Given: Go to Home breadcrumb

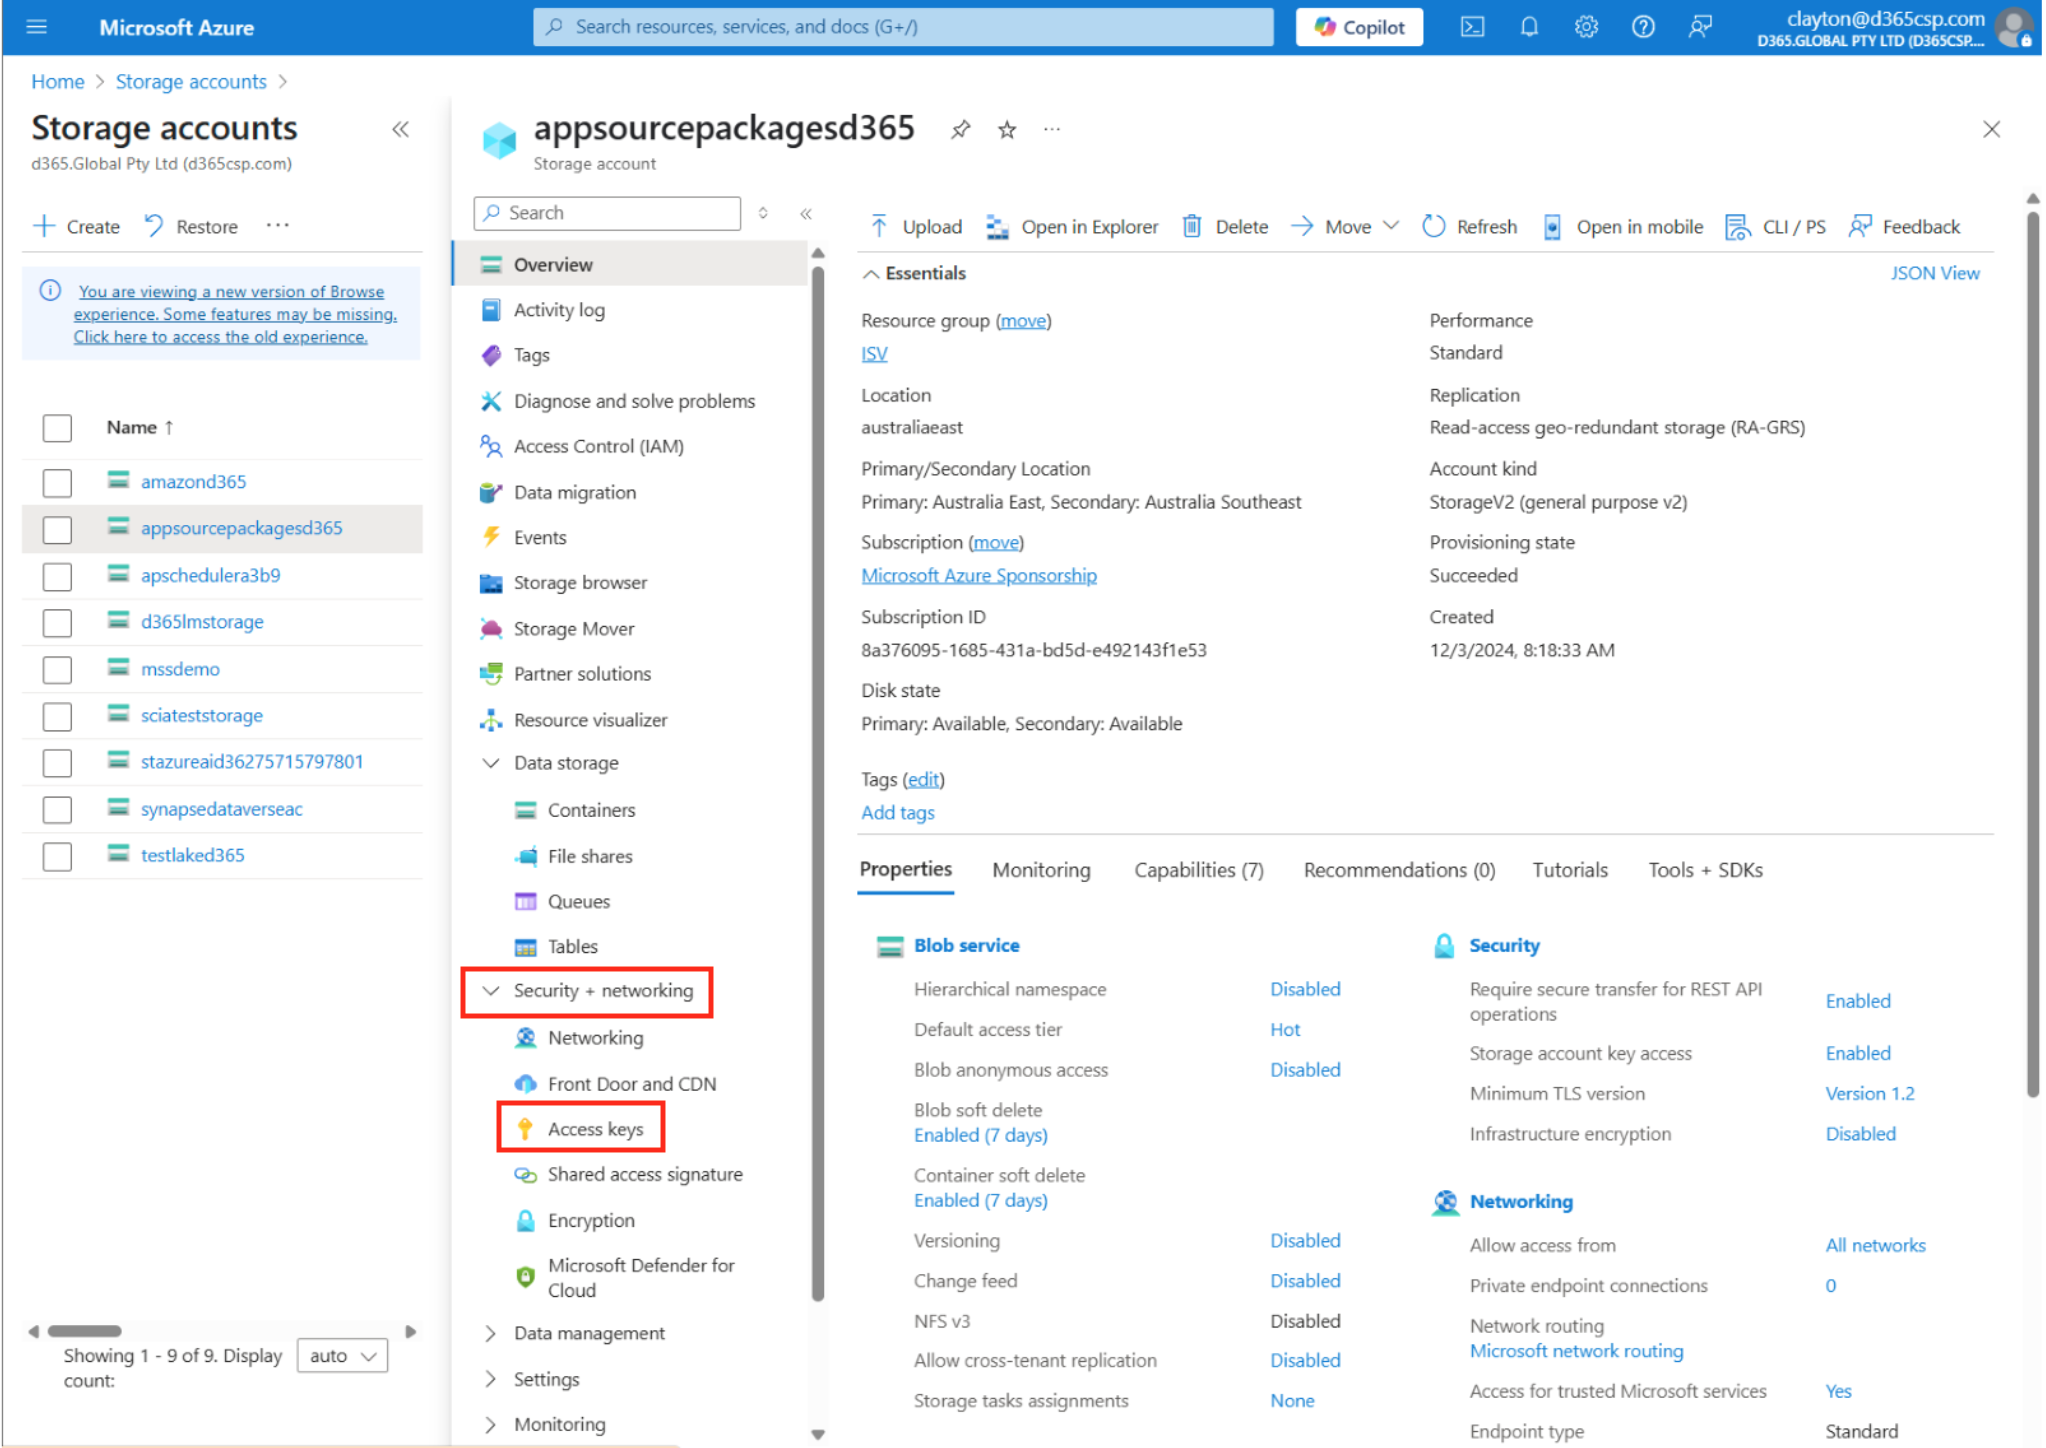Looking at the screenshot, I should [57, 82].
